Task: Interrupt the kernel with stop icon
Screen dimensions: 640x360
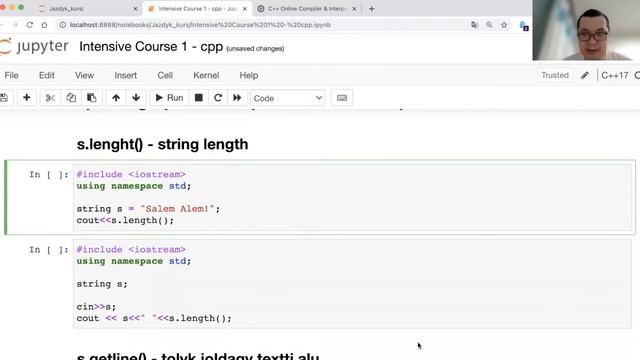Action: [199, 98]
